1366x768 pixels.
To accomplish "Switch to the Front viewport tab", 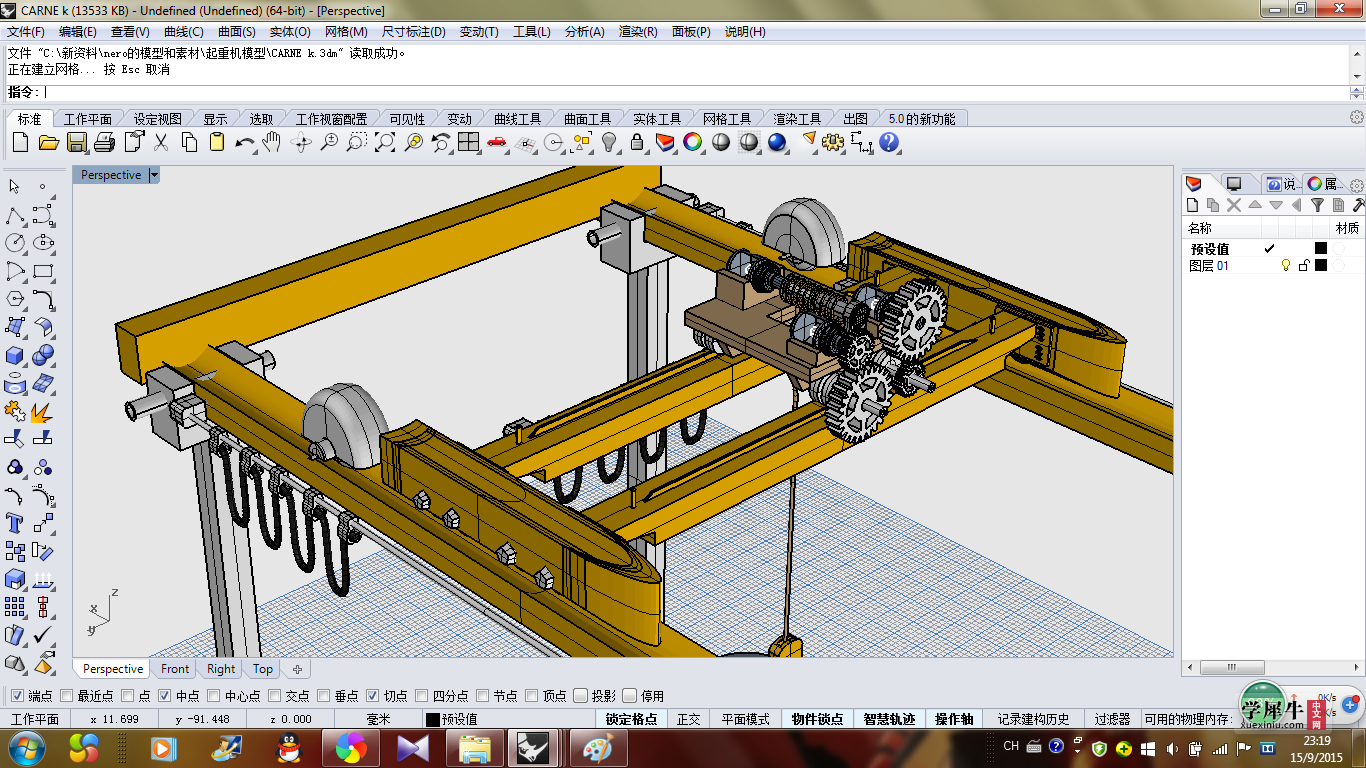I will pos(175,669).
